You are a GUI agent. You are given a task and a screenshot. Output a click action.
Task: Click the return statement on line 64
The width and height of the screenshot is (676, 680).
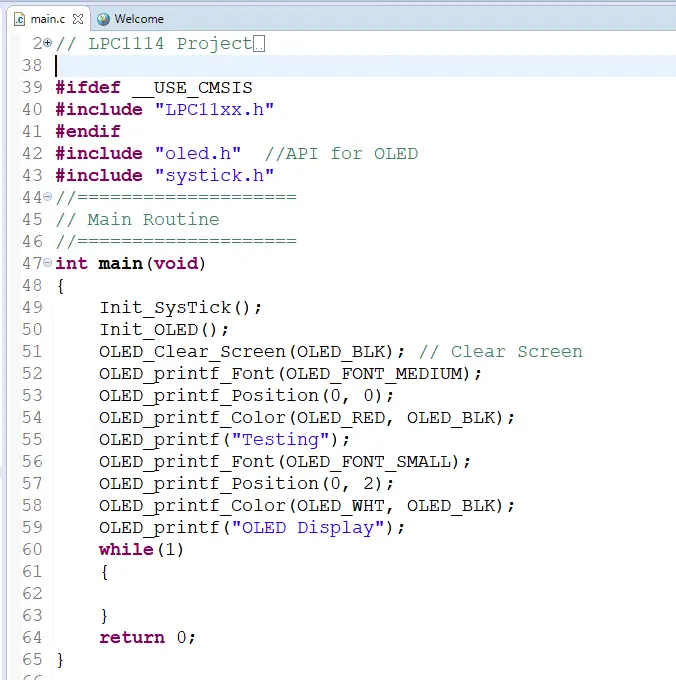(x=132, y=638)
